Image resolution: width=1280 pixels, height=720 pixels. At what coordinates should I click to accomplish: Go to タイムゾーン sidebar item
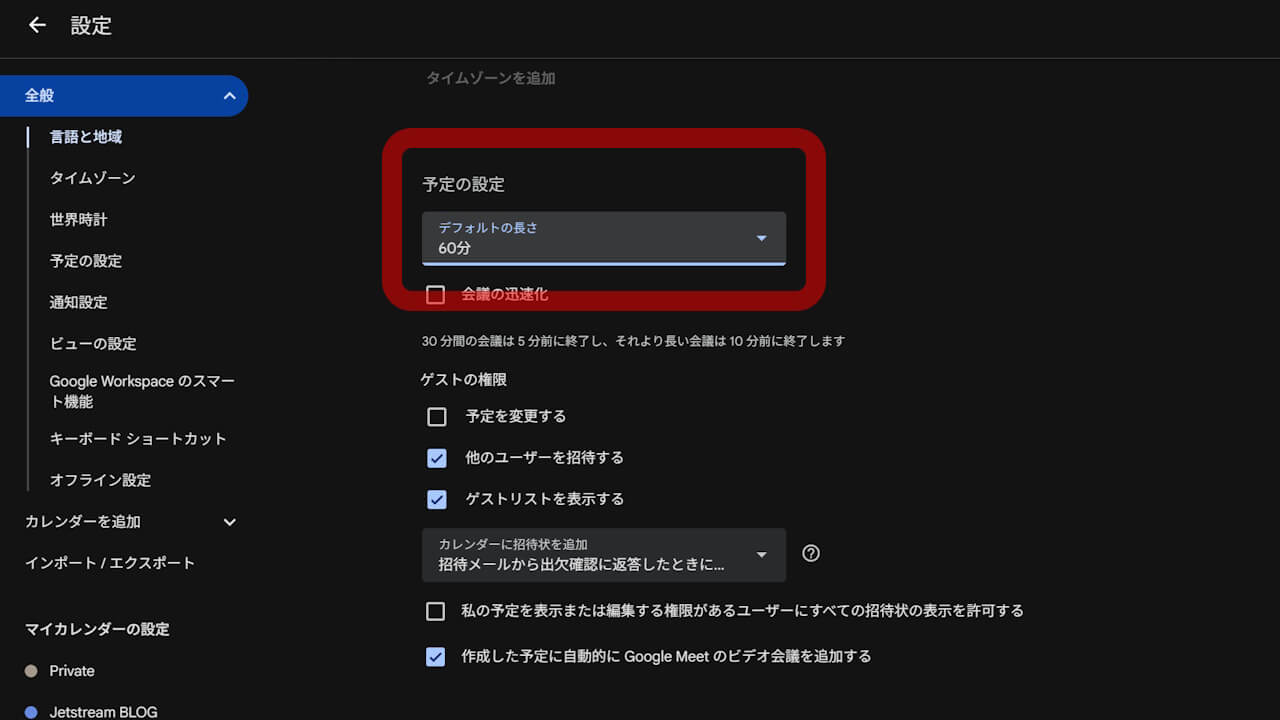(92, 178)
